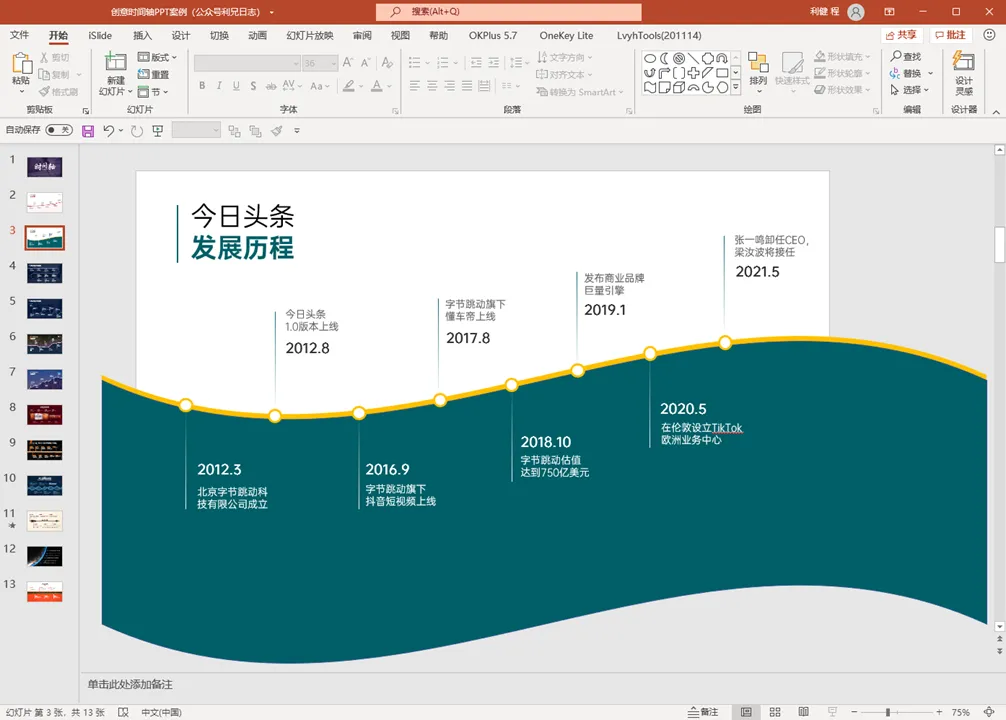
Task: Open Design Ideas (设计灵感) button
Action: coord(964,73)
